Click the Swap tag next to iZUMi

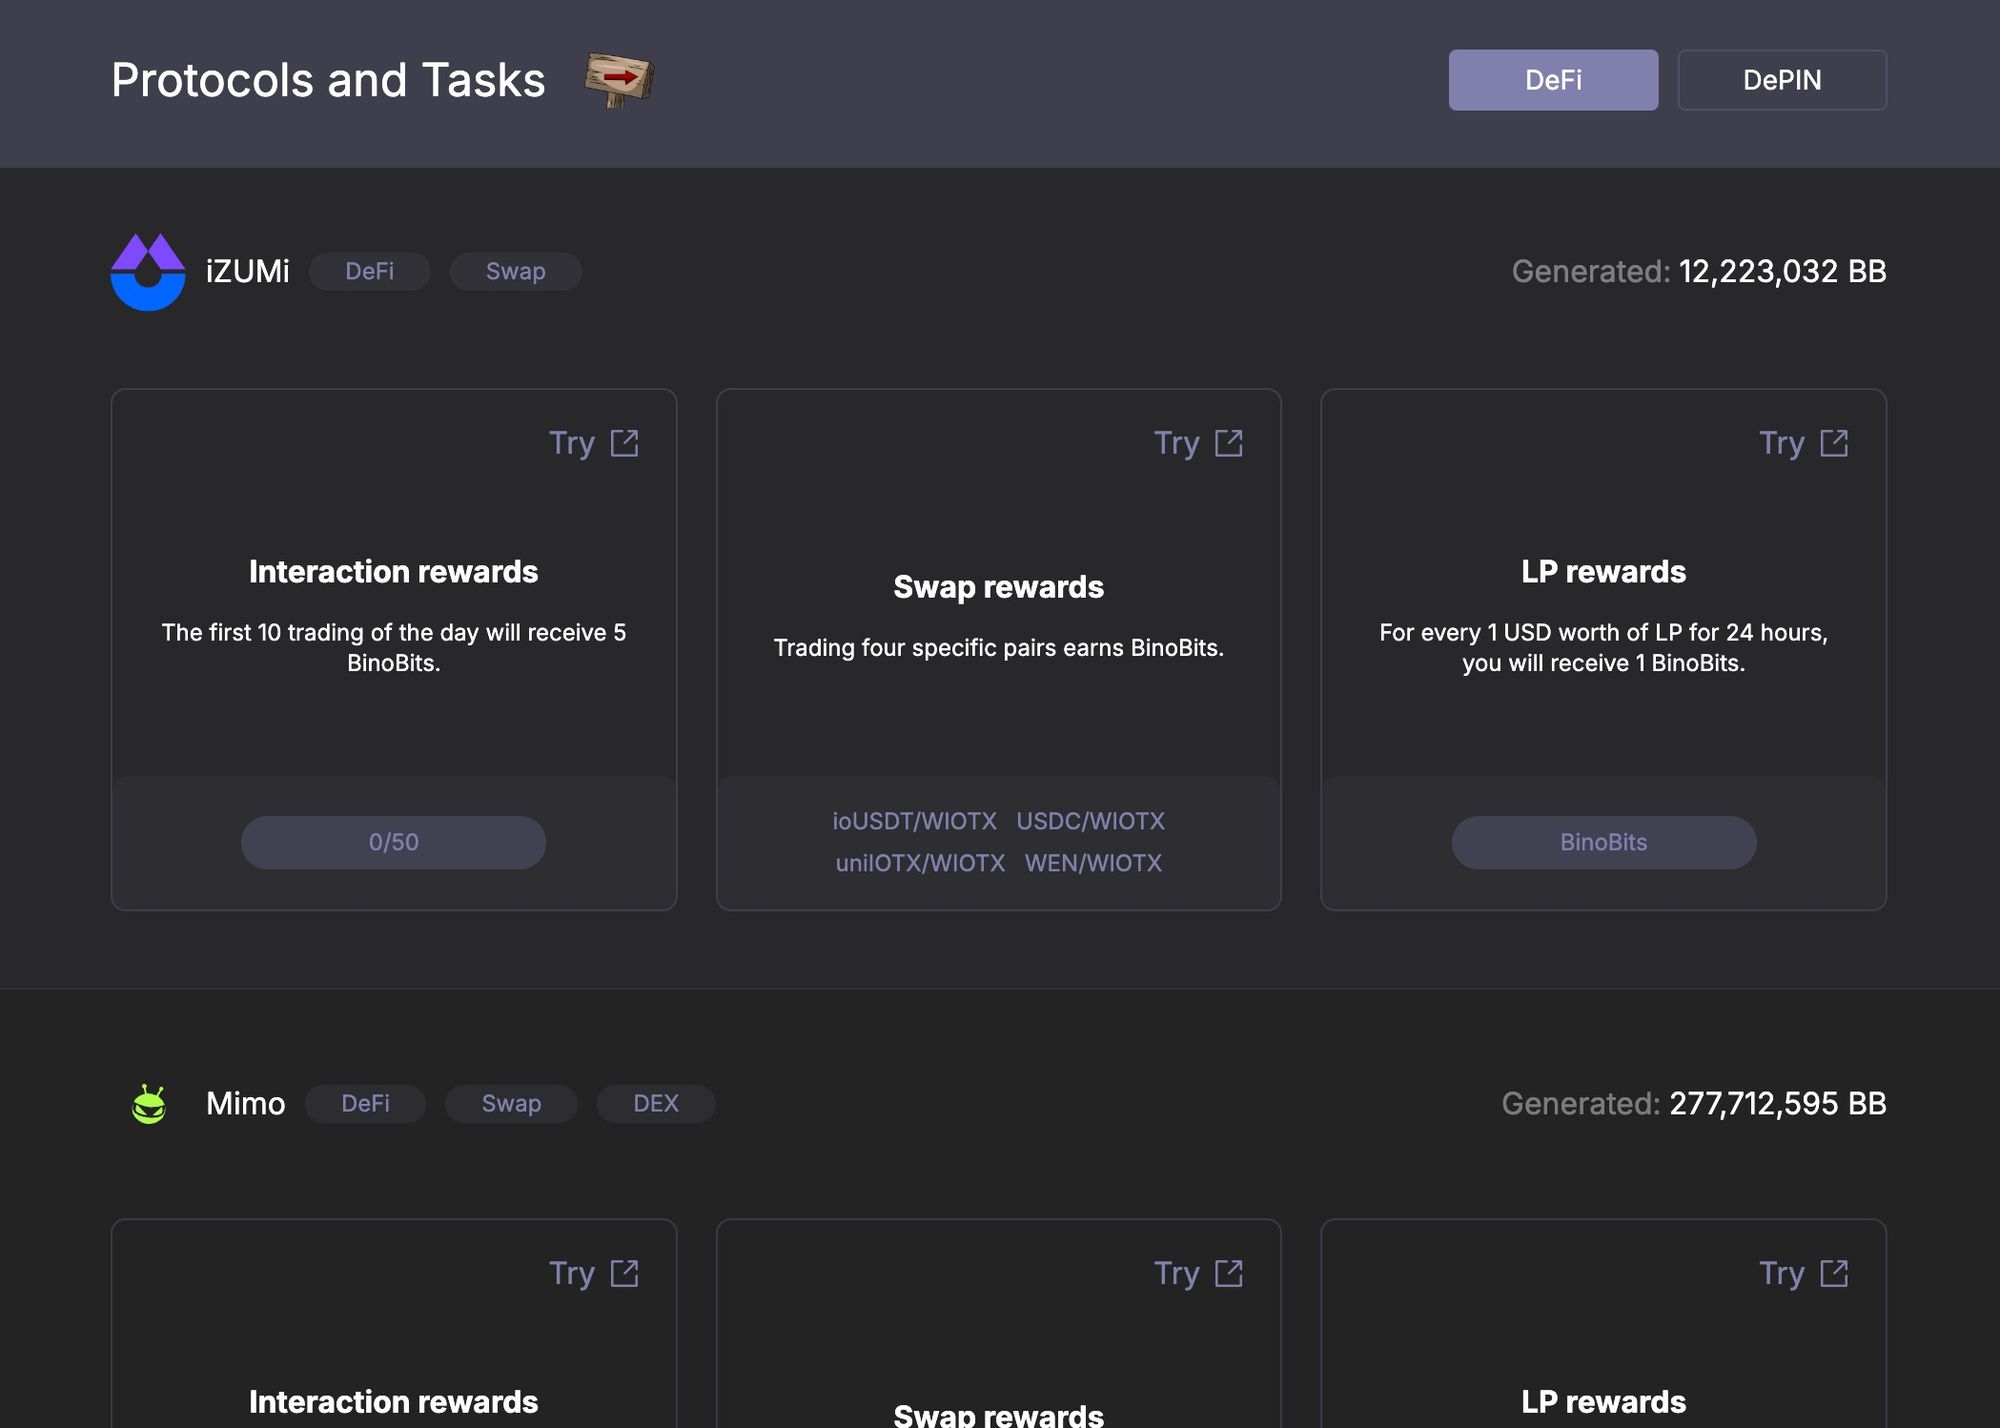[x=515, y=271]
